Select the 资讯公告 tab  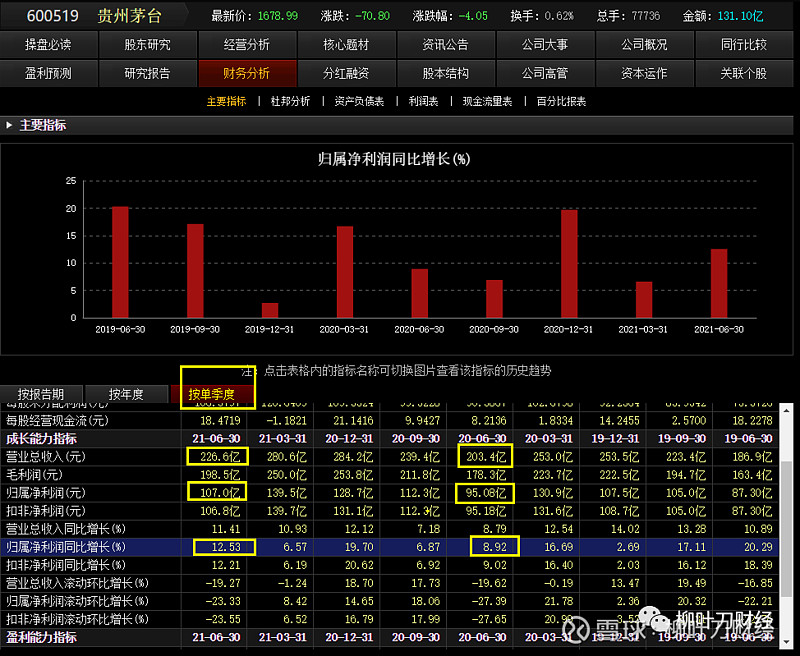pyautogui.click(x=445, y=45)
